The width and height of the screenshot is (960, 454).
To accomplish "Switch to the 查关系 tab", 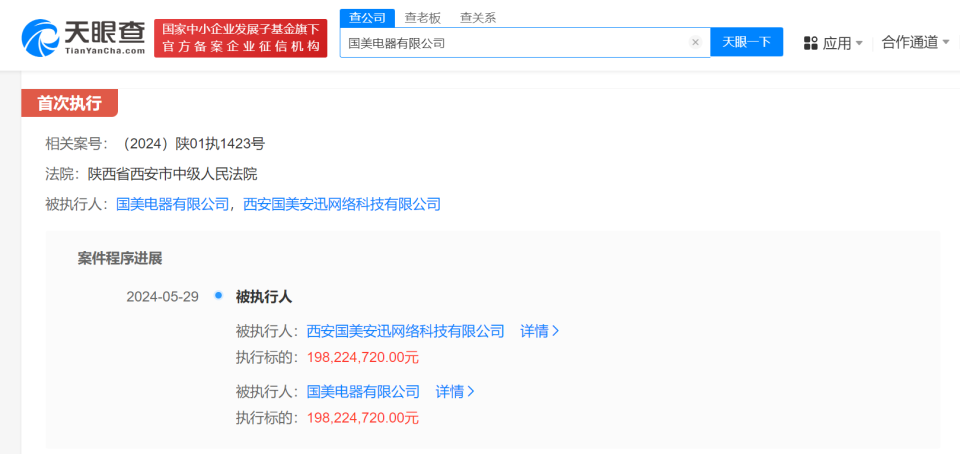I will [x=478, y=18].
